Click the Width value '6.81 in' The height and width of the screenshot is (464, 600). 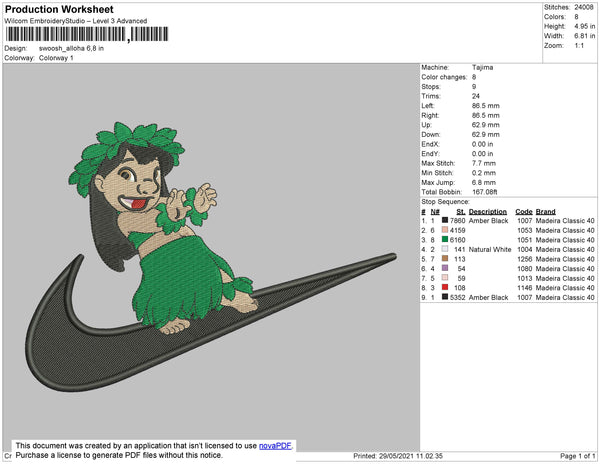pyautogui.click(x=584, y=36)
